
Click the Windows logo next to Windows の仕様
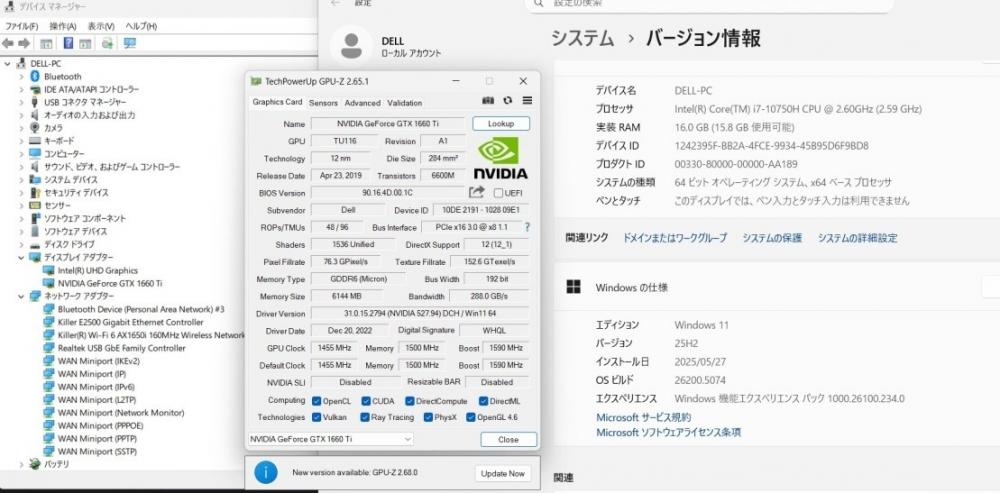pos(573,287)
